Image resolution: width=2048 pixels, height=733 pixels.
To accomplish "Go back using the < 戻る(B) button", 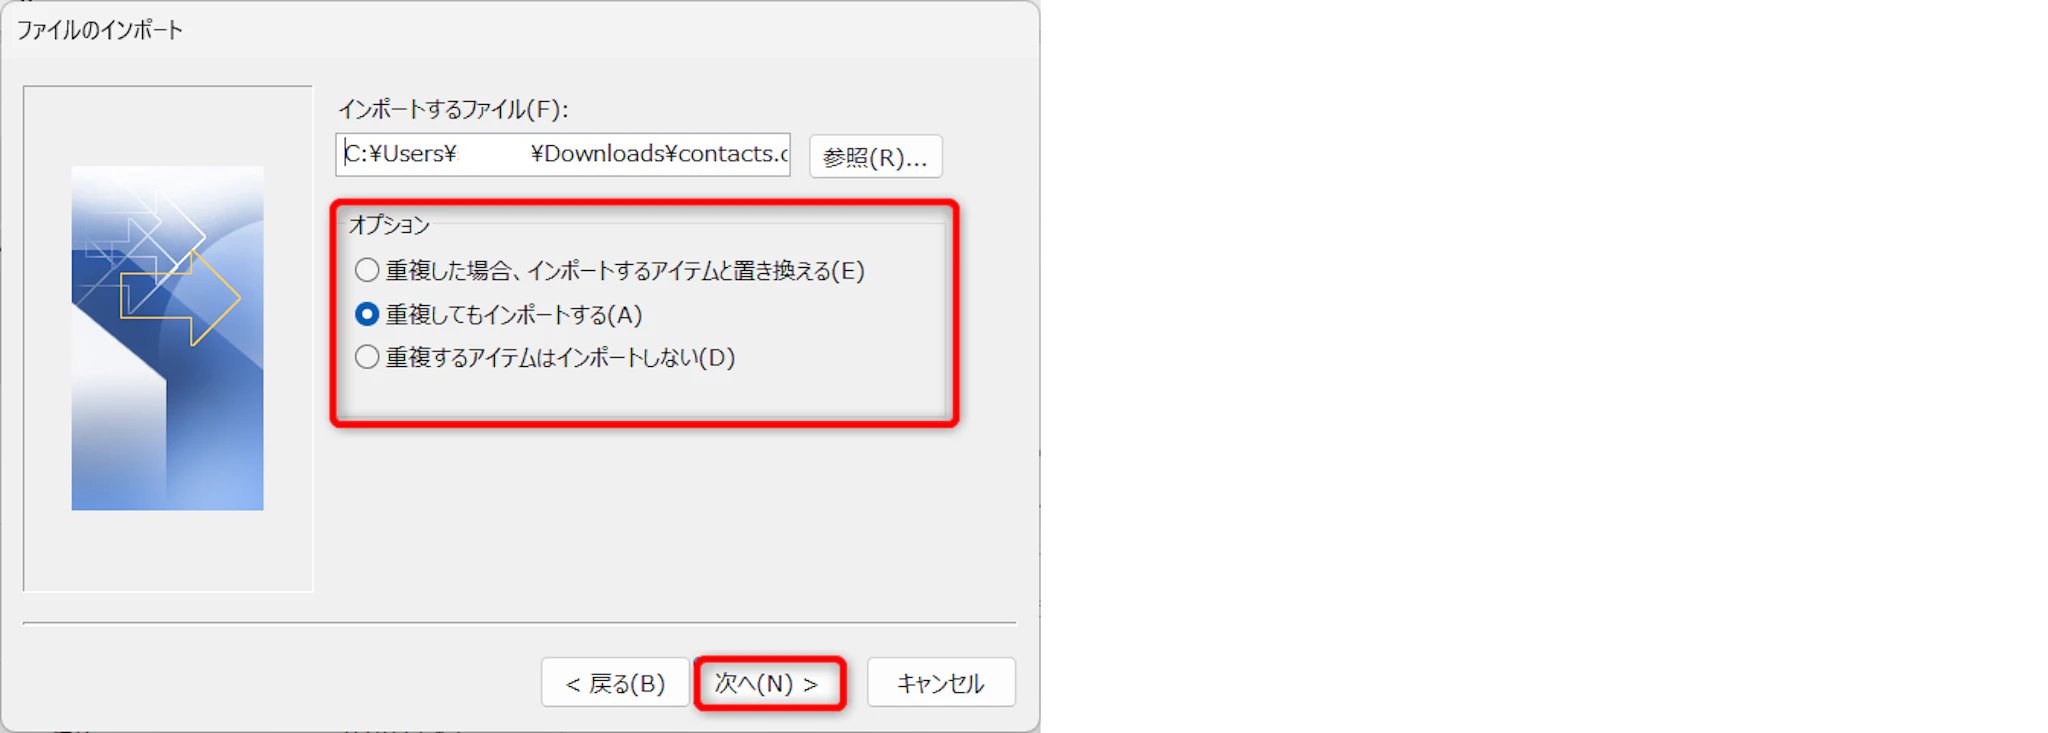I will (615, 683).
